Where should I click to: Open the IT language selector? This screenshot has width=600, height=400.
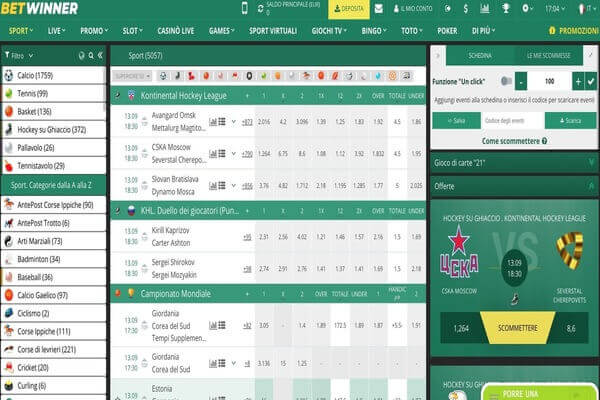tap(587, 8)
